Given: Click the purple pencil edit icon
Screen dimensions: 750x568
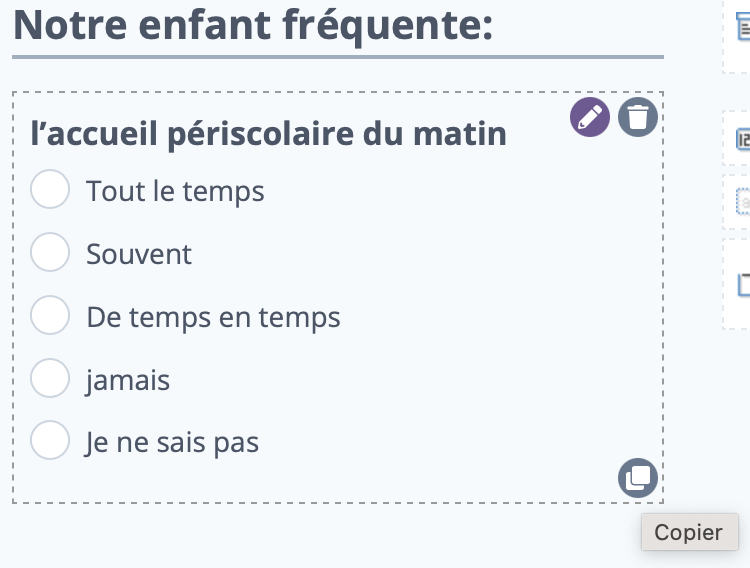Looking at the screenshot, I should 590,117.
